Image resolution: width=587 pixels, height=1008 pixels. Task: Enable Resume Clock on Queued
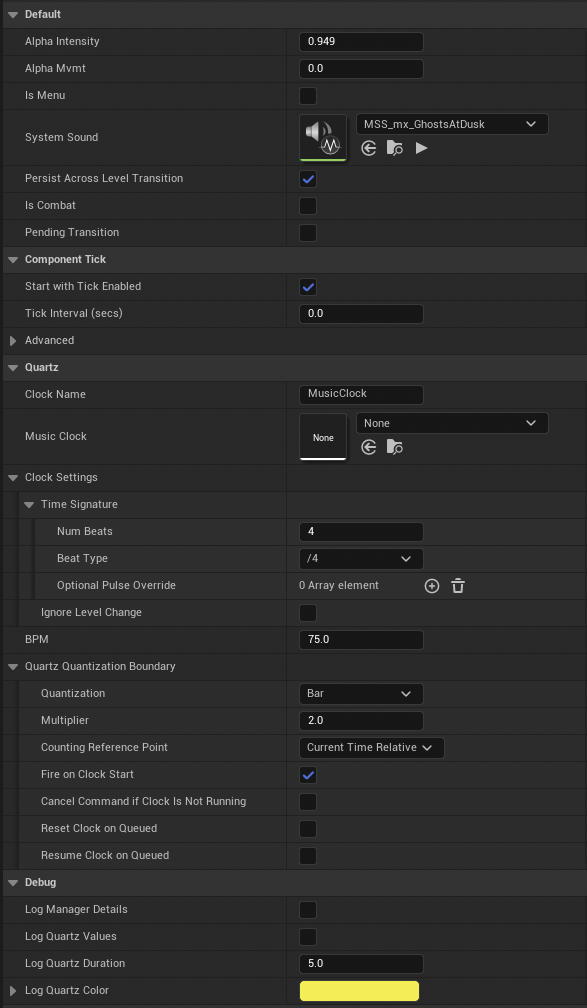tap(308, 856)
